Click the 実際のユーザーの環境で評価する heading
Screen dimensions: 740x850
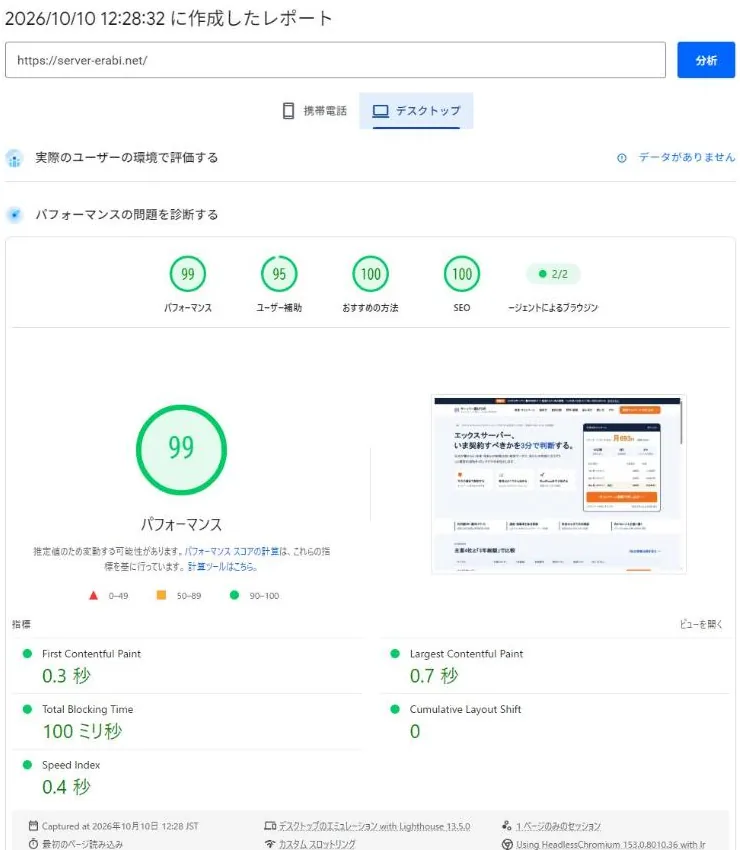click(126, 157)
